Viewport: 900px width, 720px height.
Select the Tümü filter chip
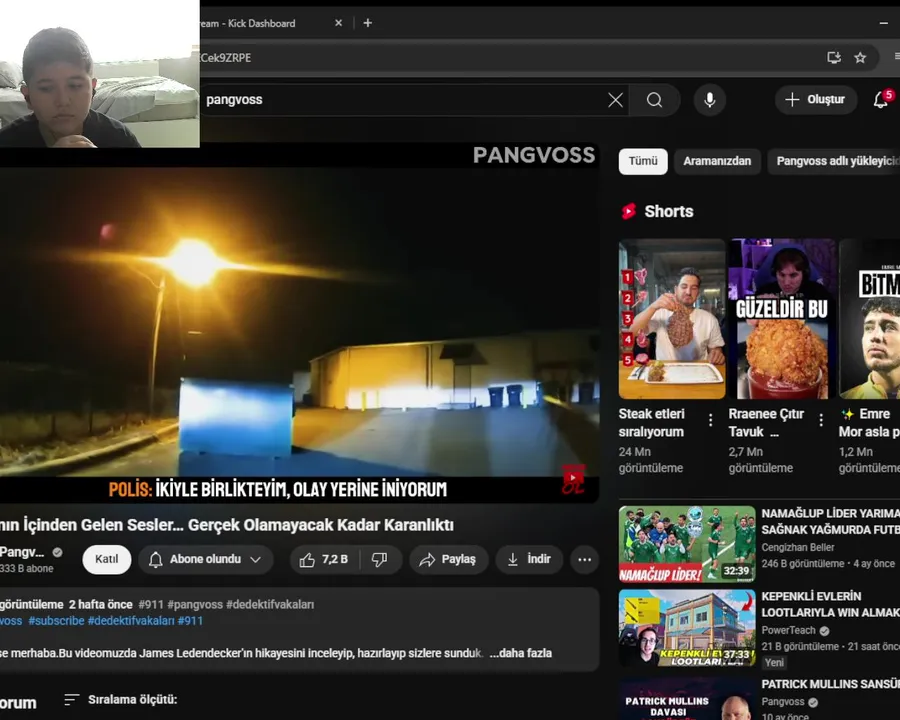[x=643, y=161]
